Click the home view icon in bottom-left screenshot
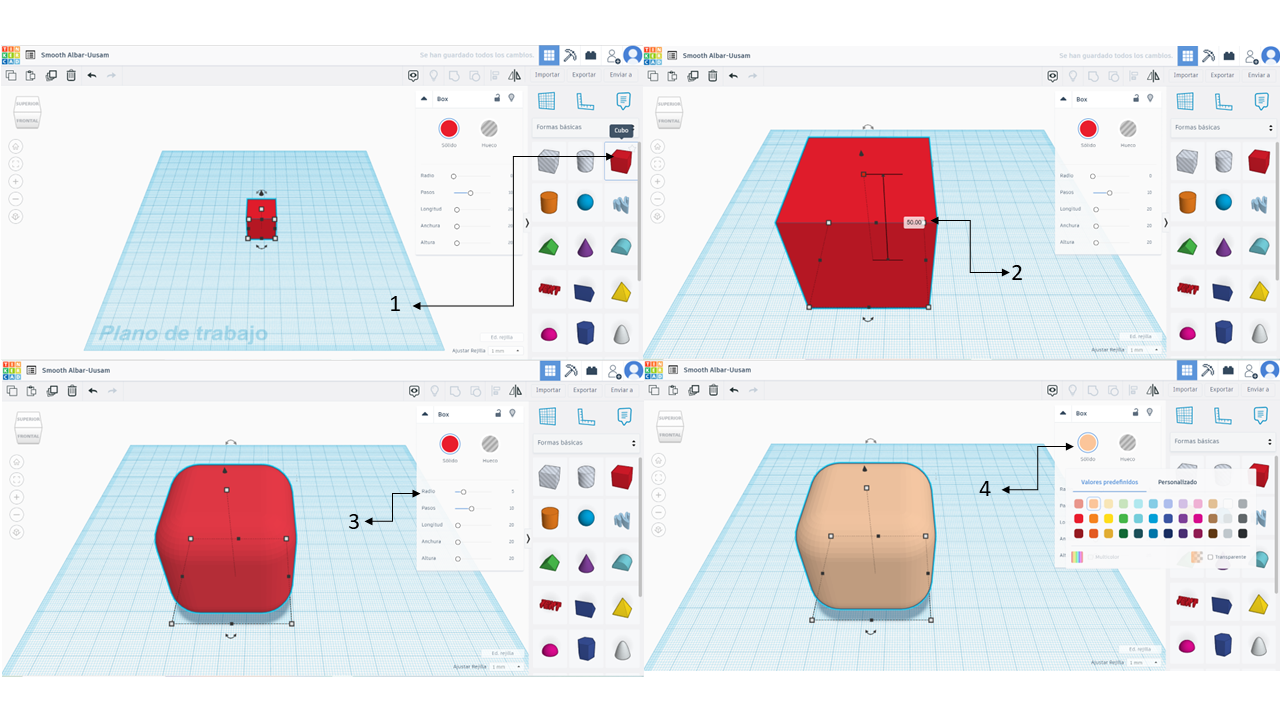This screenshot has height=720, width=1280. click(16, 461)
